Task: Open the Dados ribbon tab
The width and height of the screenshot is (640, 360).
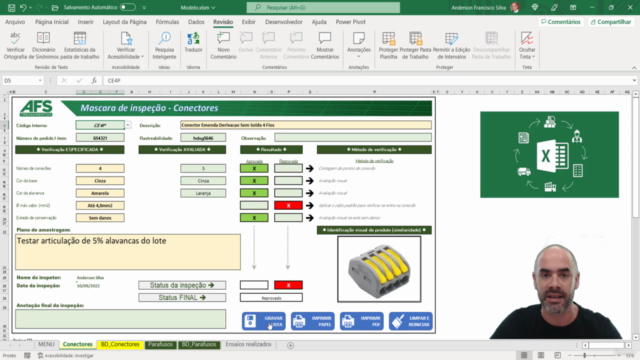Action: click(x=196, y=22)
